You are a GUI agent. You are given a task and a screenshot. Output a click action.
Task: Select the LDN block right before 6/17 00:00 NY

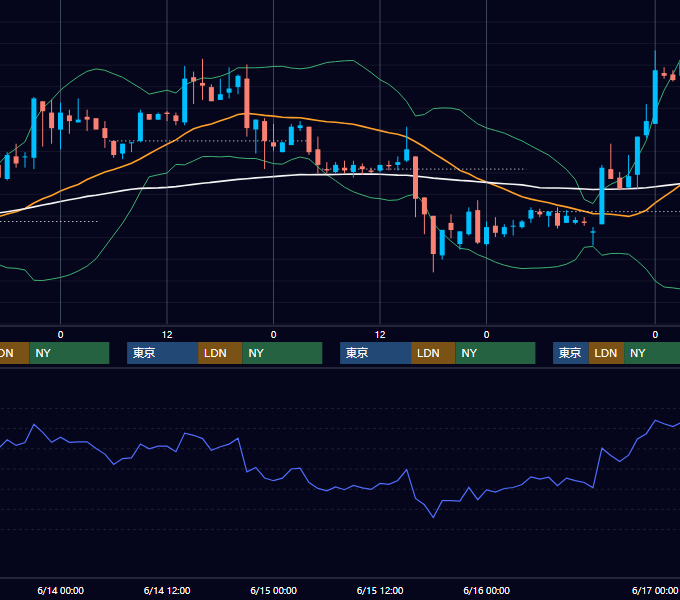click(x=606, y=353)
